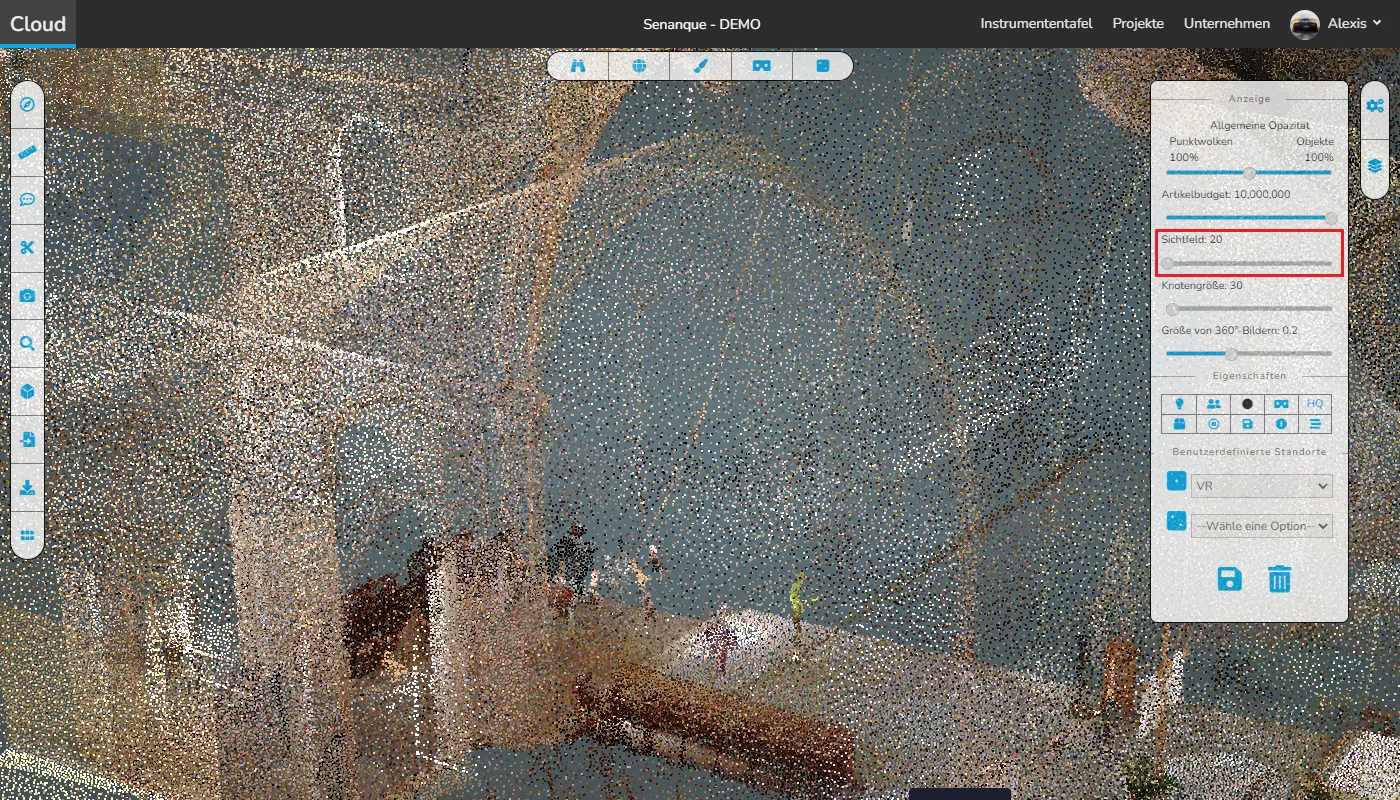The width and height of the screenshot is (1400, 800).
Task: Open the comment annotation tool
Action: point(27,200)
